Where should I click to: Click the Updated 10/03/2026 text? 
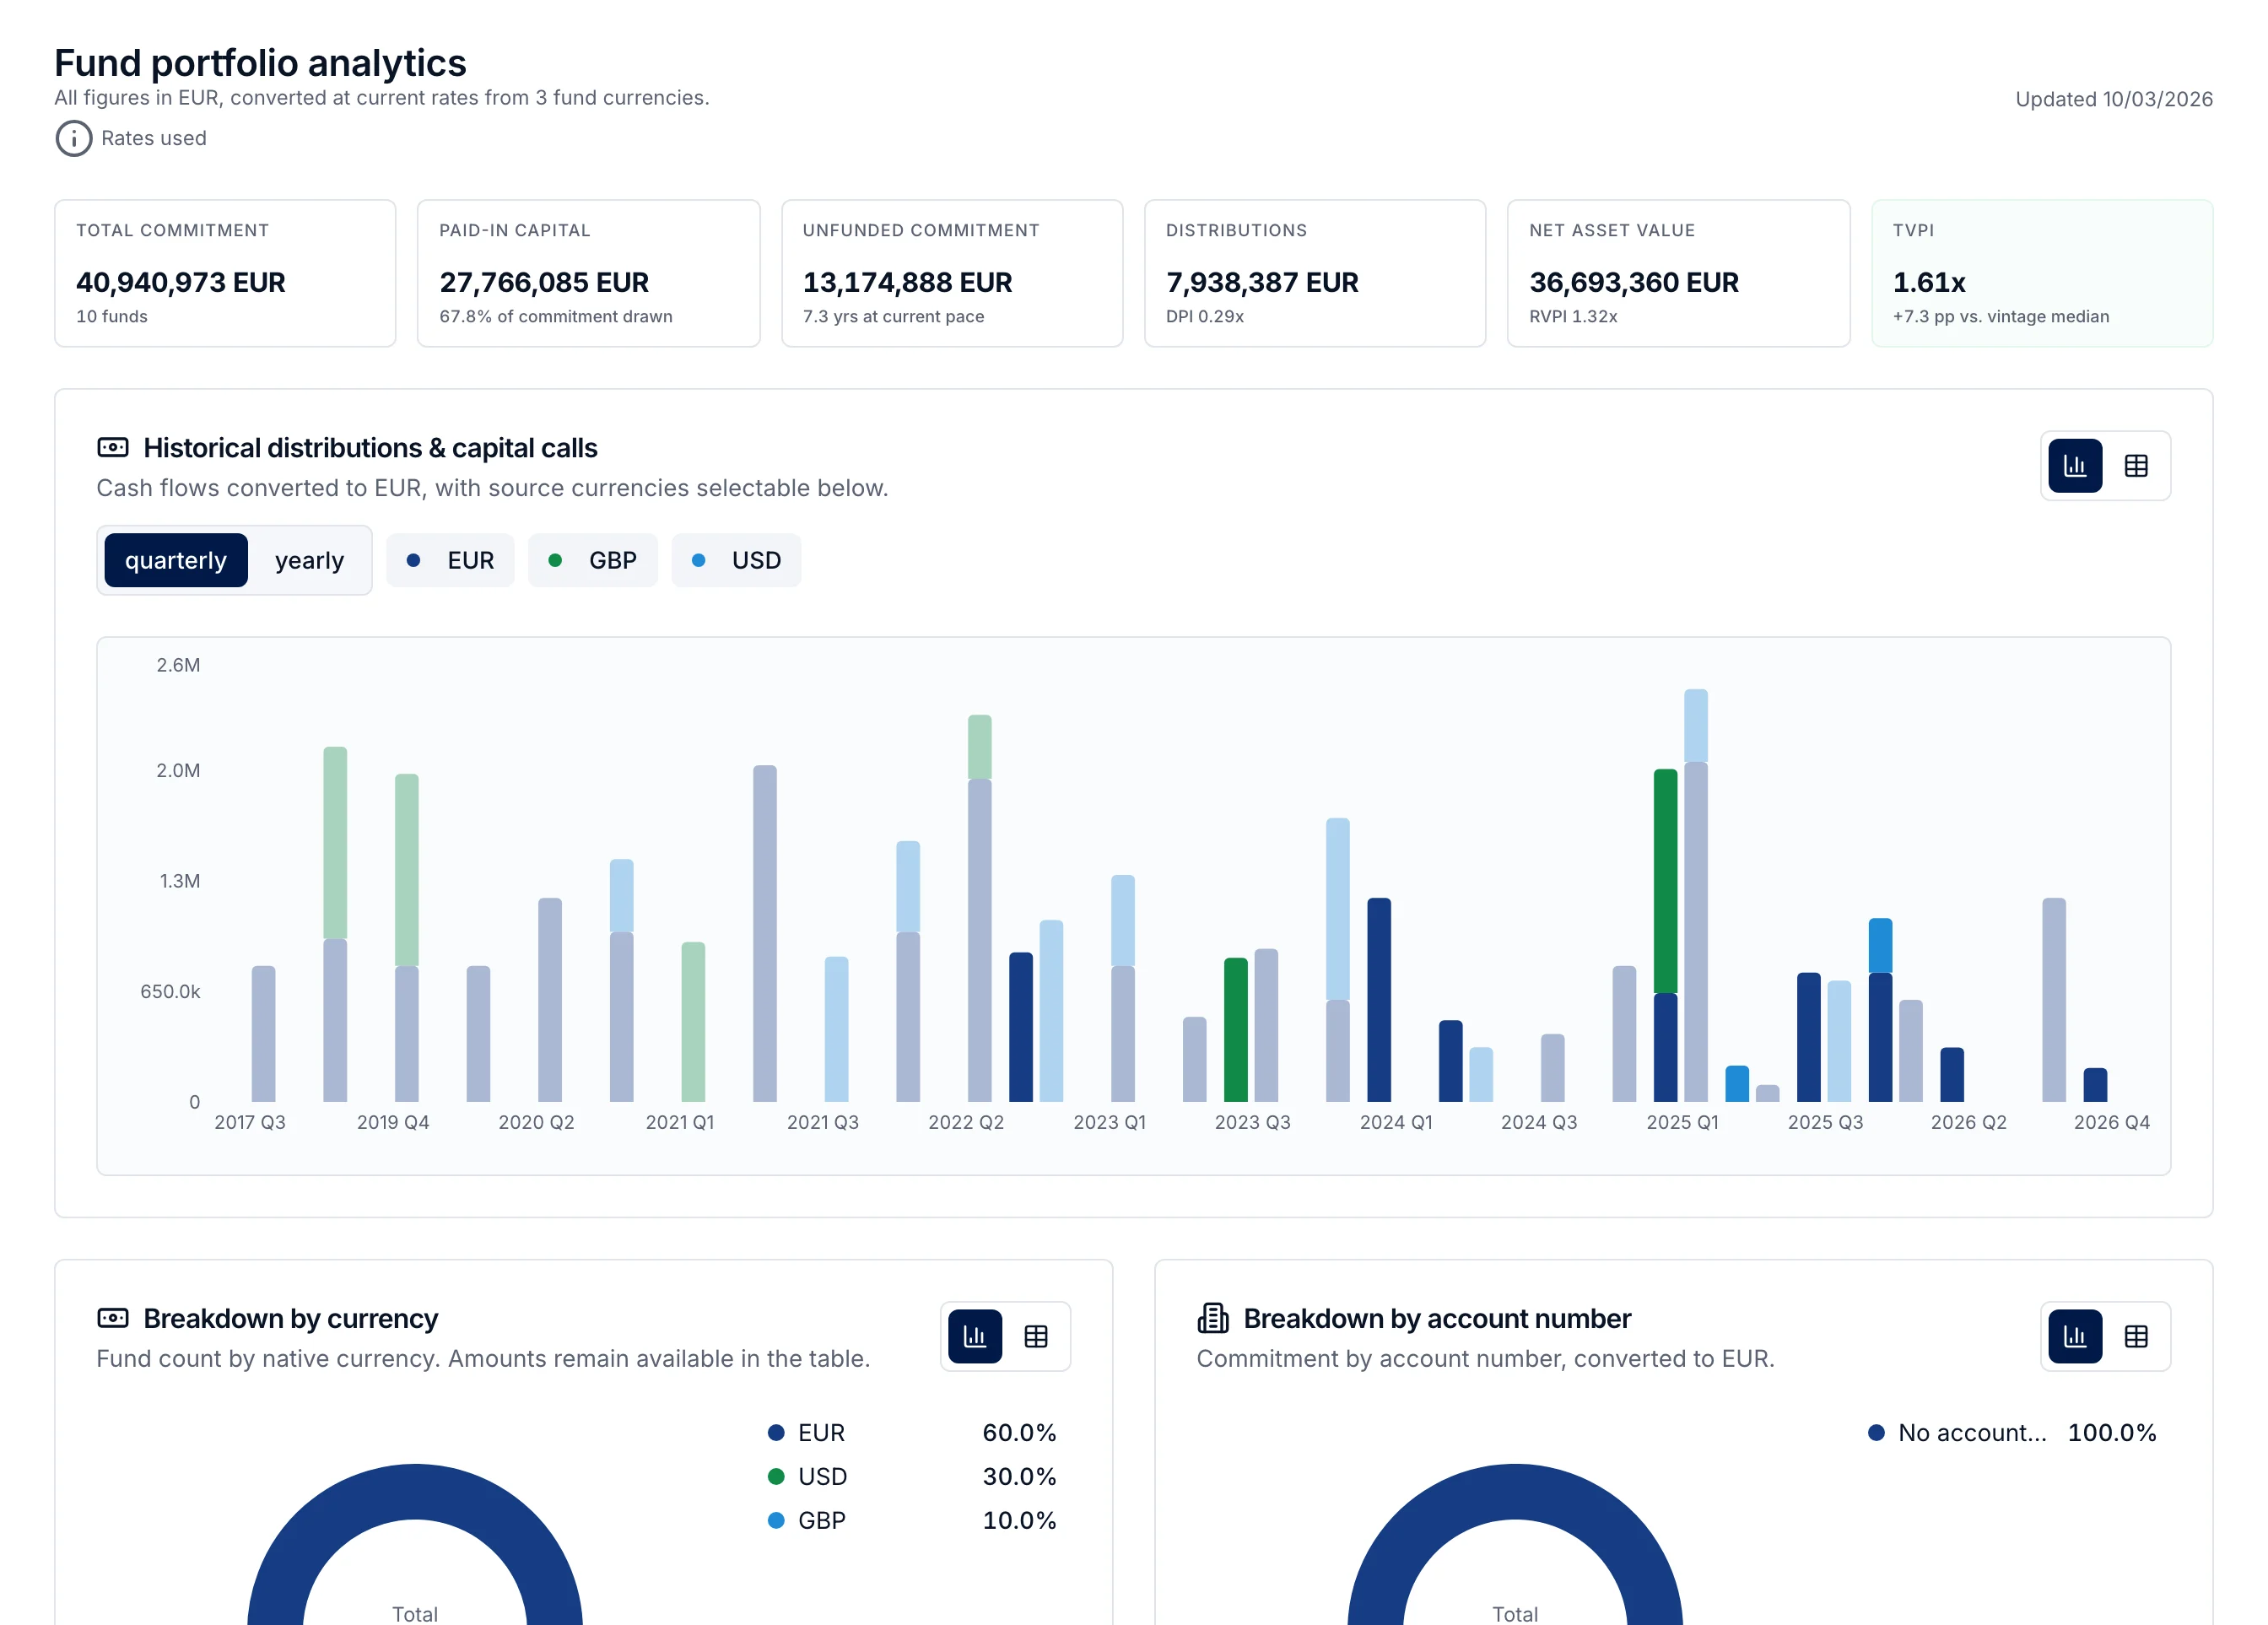tap(2113, 99)
